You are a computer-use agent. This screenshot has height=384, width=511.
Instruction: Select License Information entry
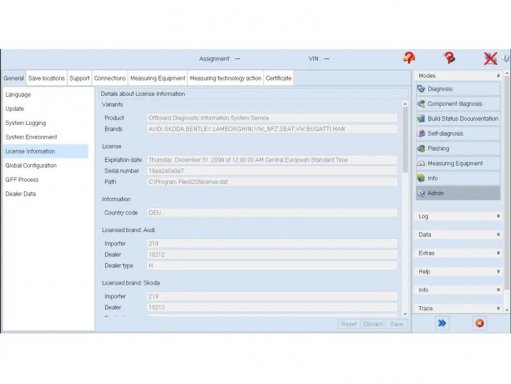(x=46, y=151)
